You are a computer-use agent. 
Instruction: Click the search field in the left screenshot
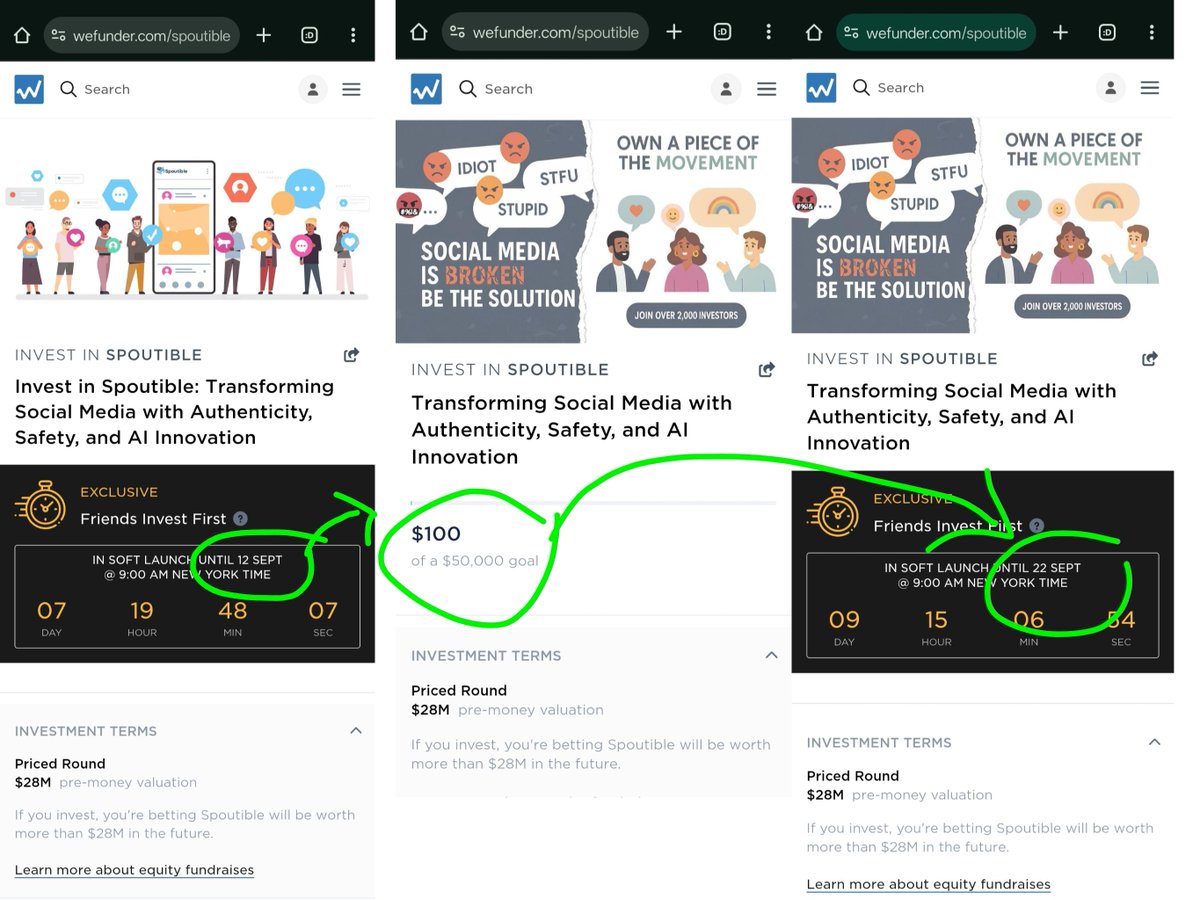pos(95,89)
